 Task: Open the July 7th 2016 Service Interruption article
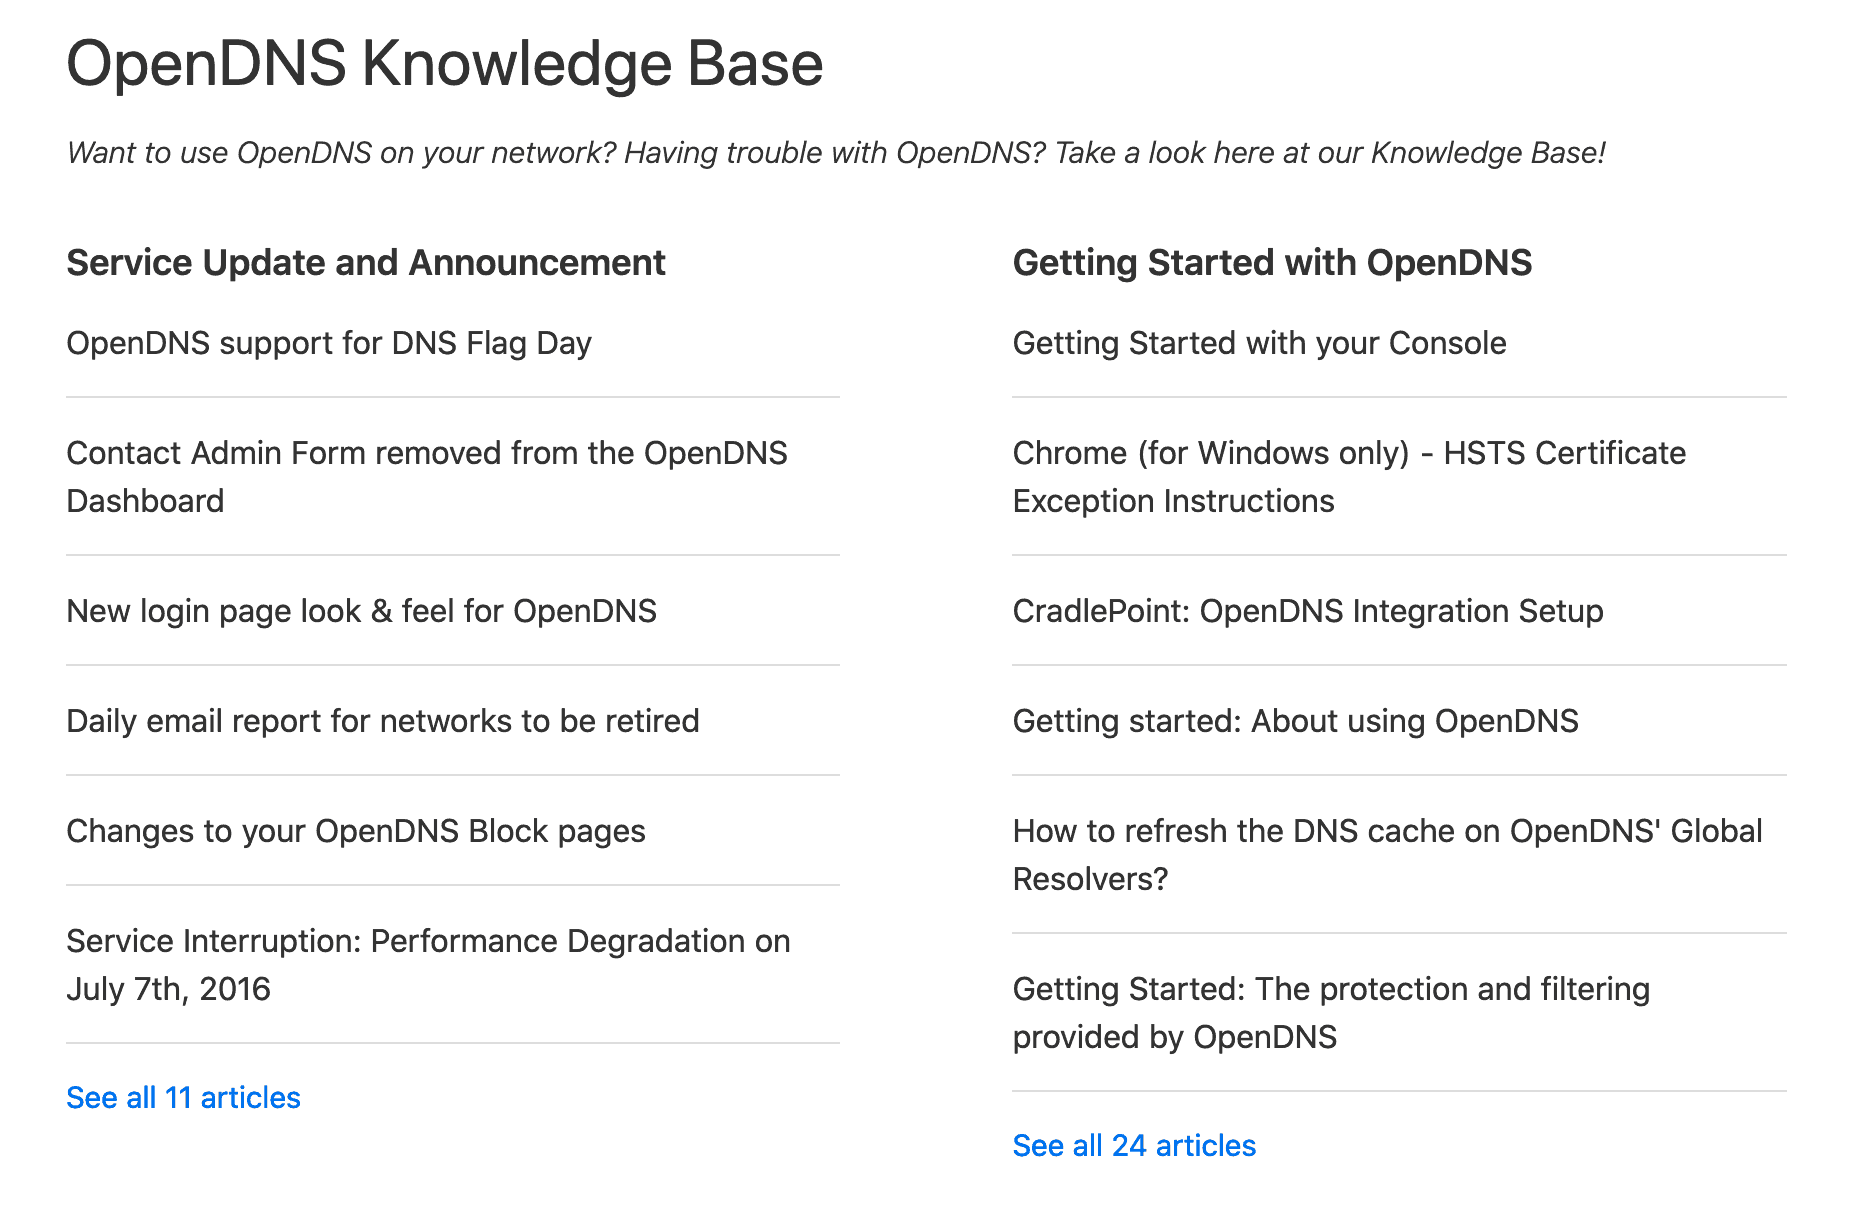[x=428, y=964]
